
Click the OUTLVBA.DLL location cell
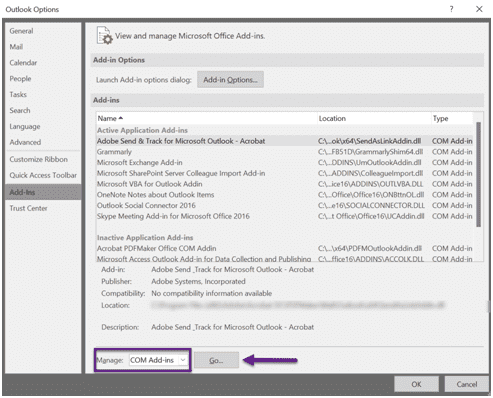pyautogui.click(x=370, y=184)
